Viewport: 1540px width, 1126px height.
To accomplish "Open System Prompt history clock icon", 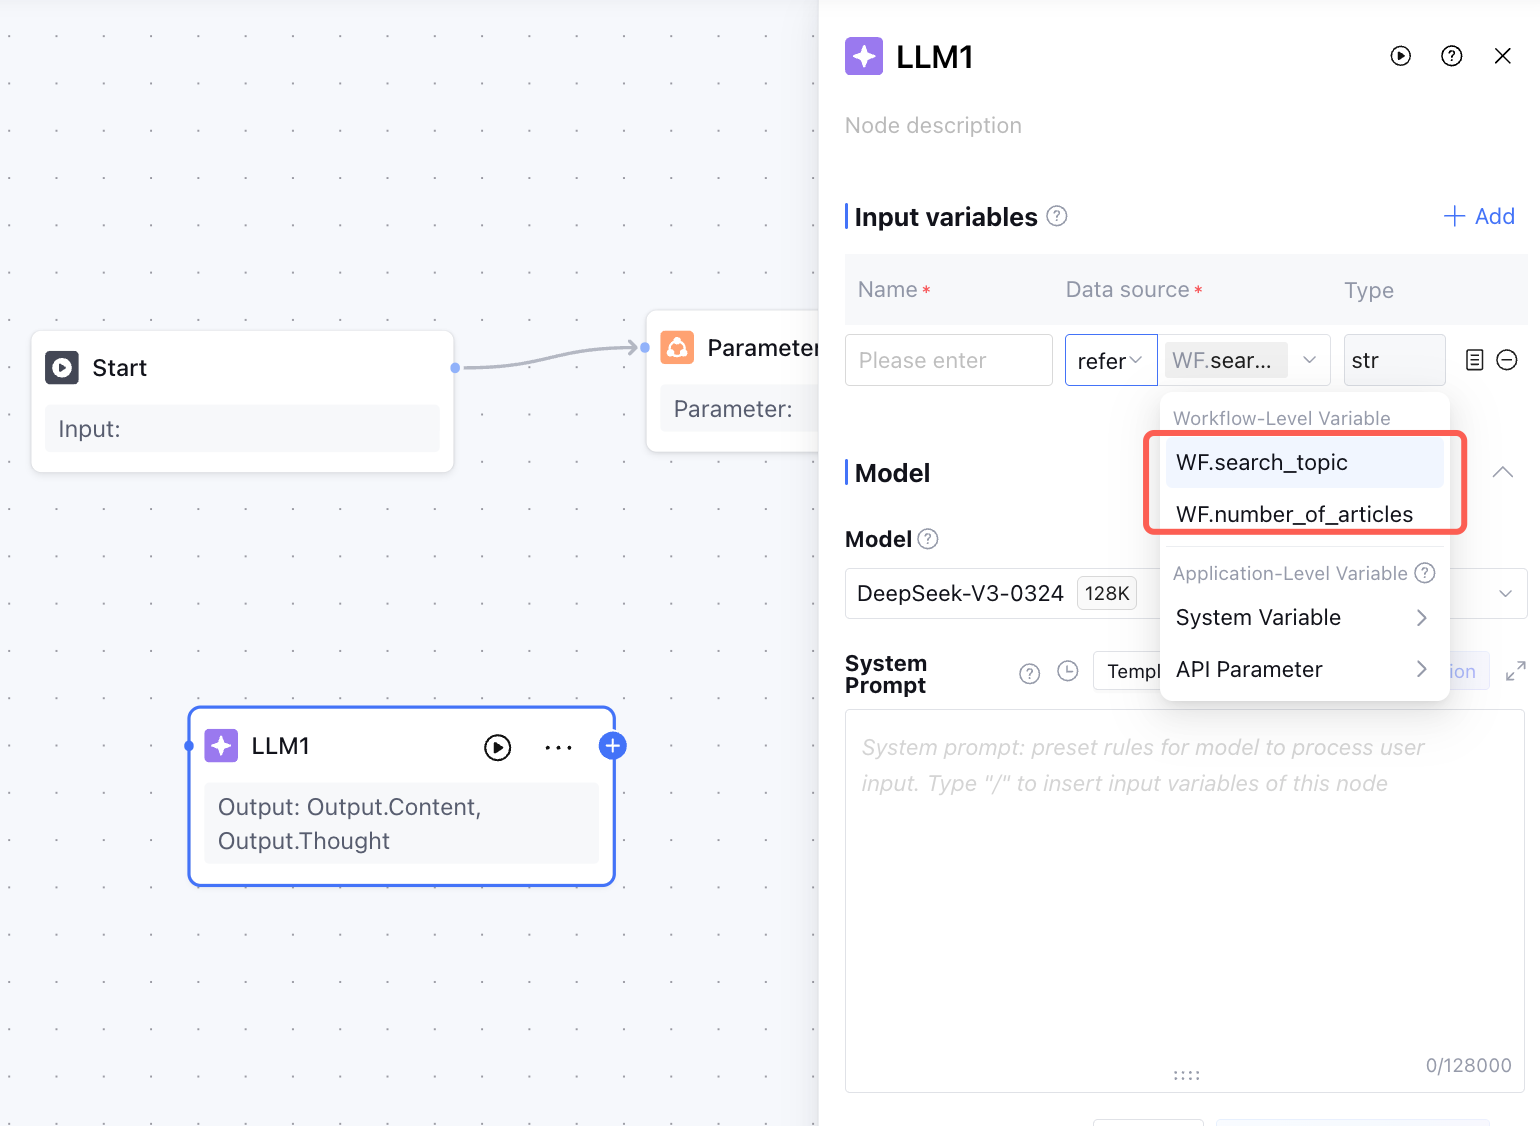I will [1068, 671].
